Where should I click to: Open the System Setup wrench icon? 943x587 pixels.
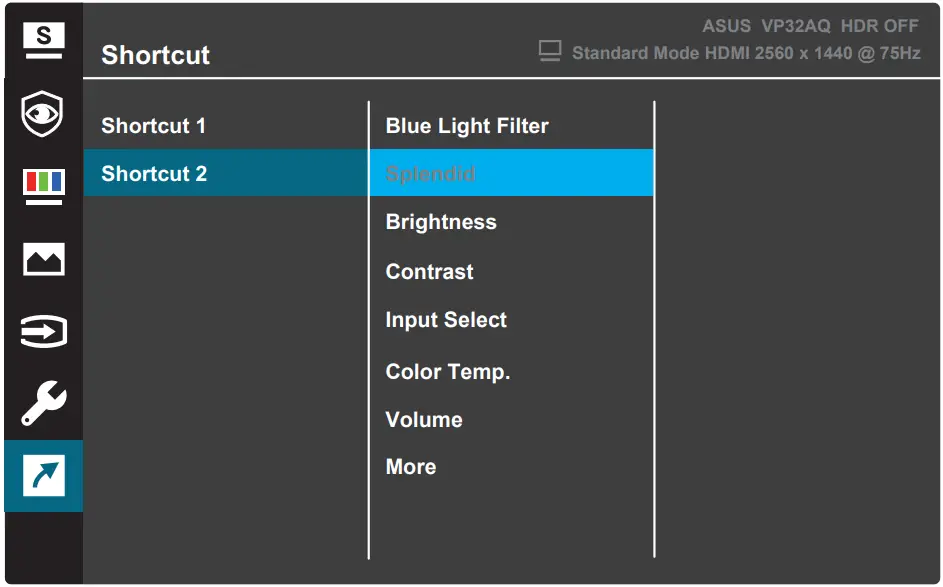pyautogui.click(x=42, y=404)
